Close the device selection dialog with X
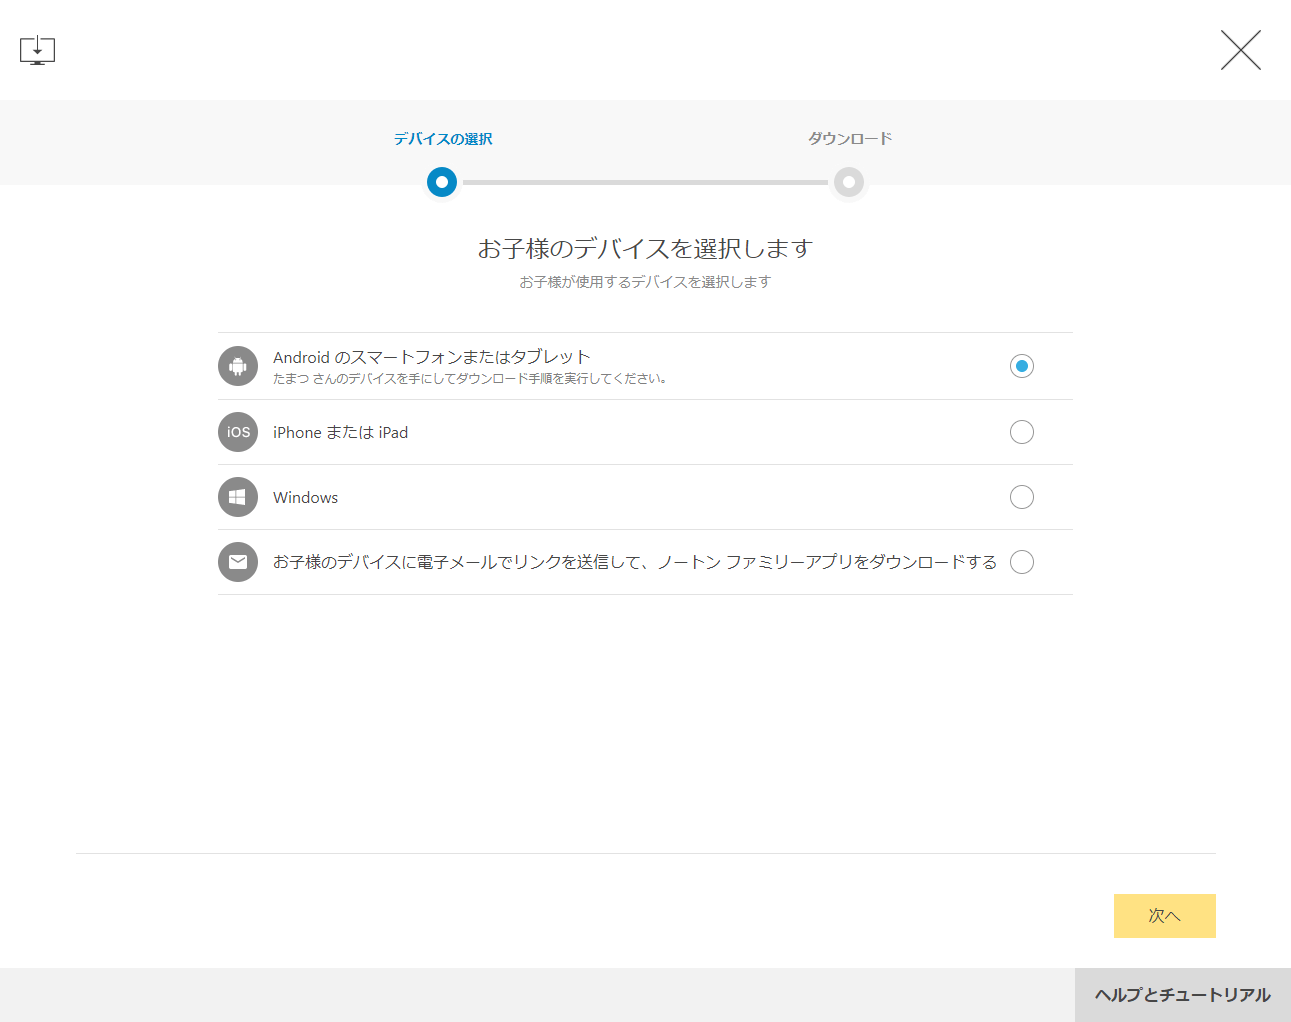Image resolution: width=1291 pixels, height=1022 pixels. [1240, 50]
